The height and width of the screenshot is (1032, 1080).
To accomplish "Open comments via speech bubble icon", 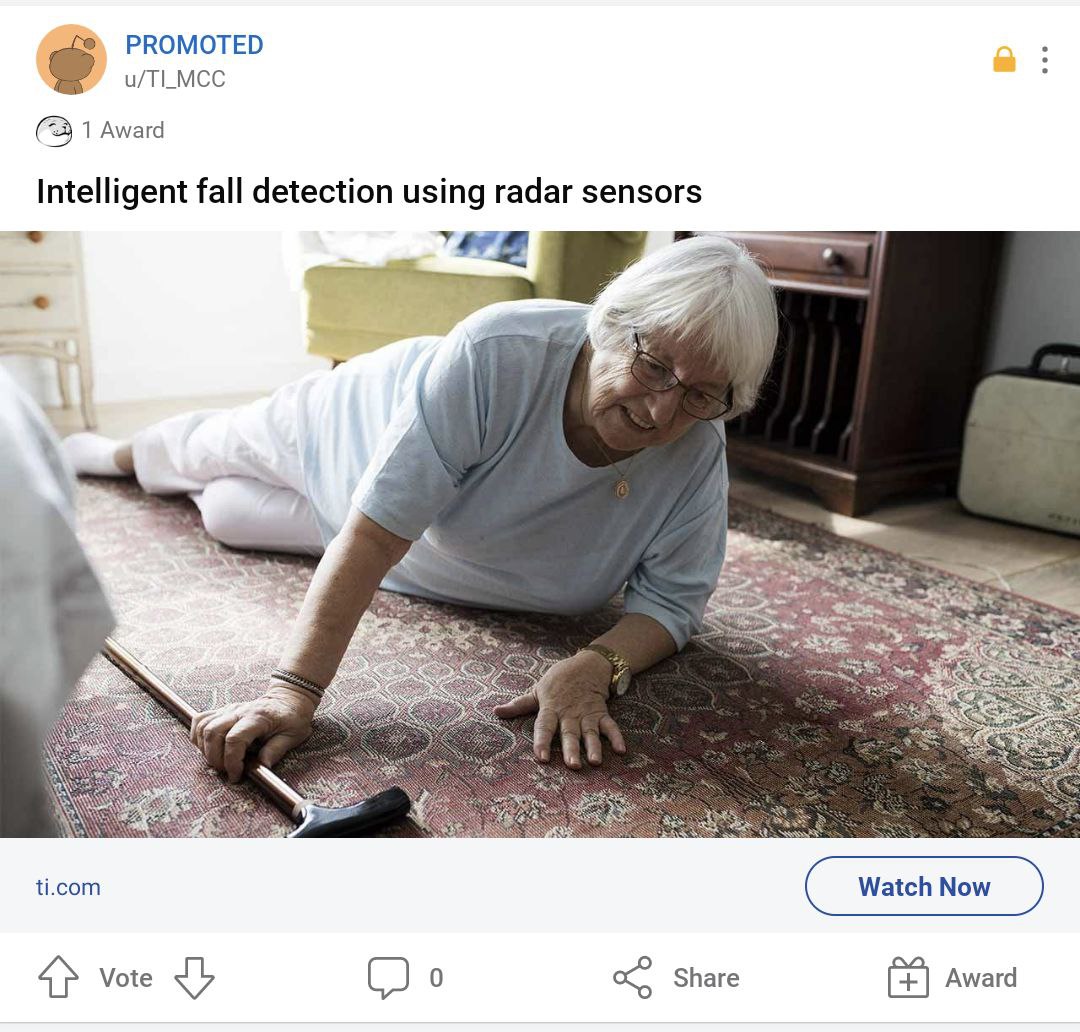I will [388, 978].
